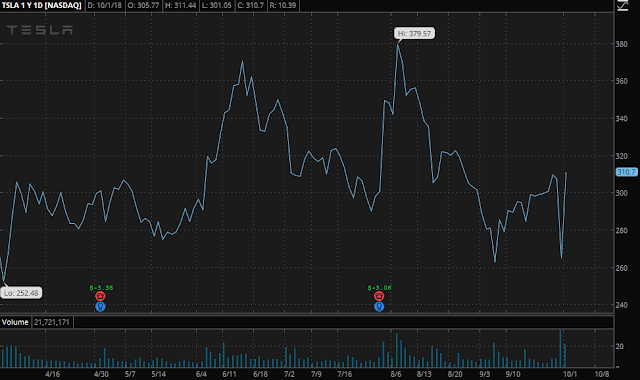Click the 7/16 date axis label
The height and width of the screenshot is (380, 640).
pos(344,374)
